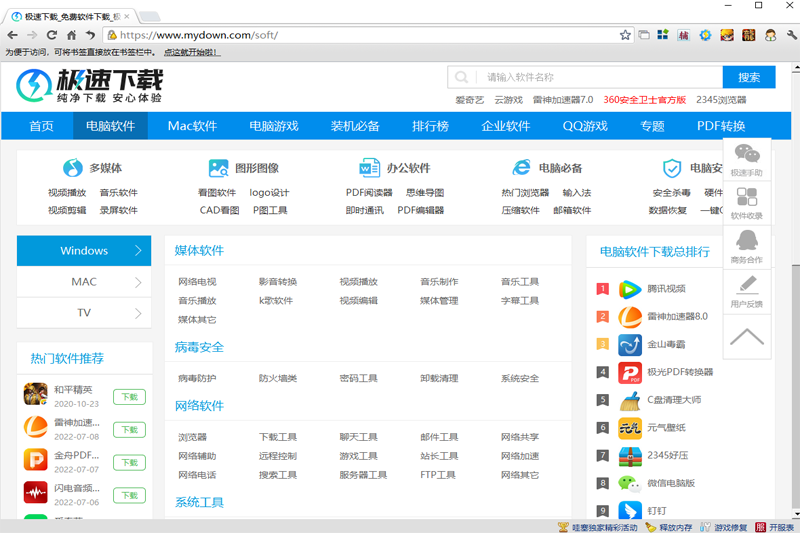Viewport: 800px width, 533px height.
Task: Open the 商务合作 QQ sidebar icon
Action: [747, 240]
